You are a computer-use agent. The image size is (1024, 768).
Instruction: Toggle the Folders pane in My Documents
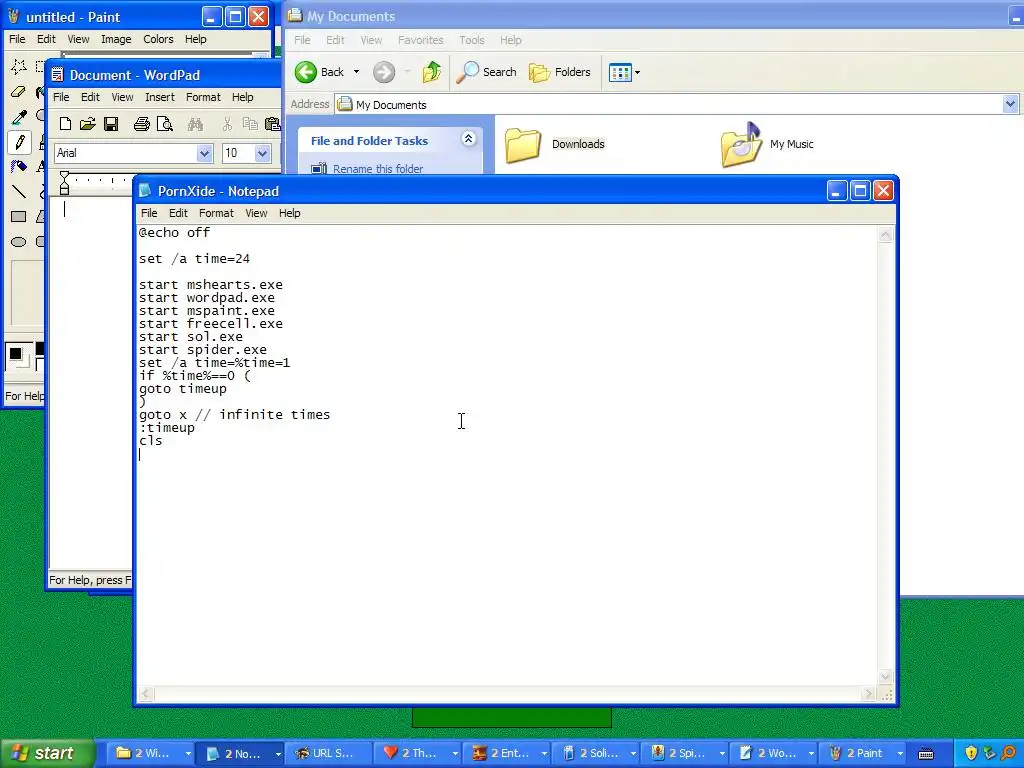[x=560, y=72]
